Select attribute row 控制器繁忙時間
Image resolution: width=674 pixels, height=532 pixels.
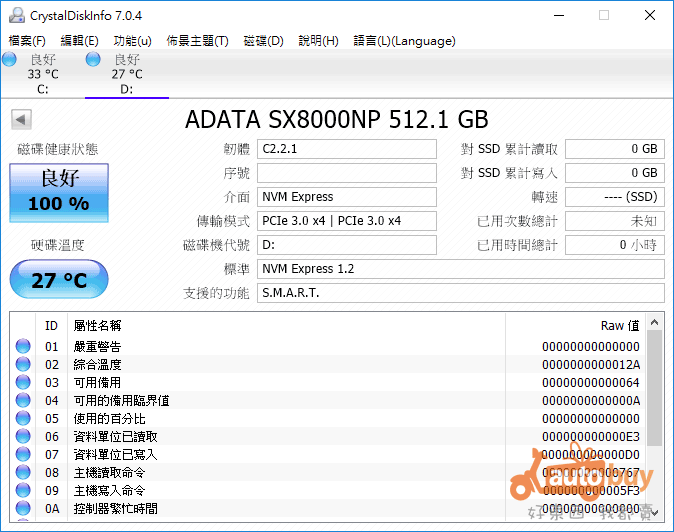pyautogui.click(x=328, y=508)
